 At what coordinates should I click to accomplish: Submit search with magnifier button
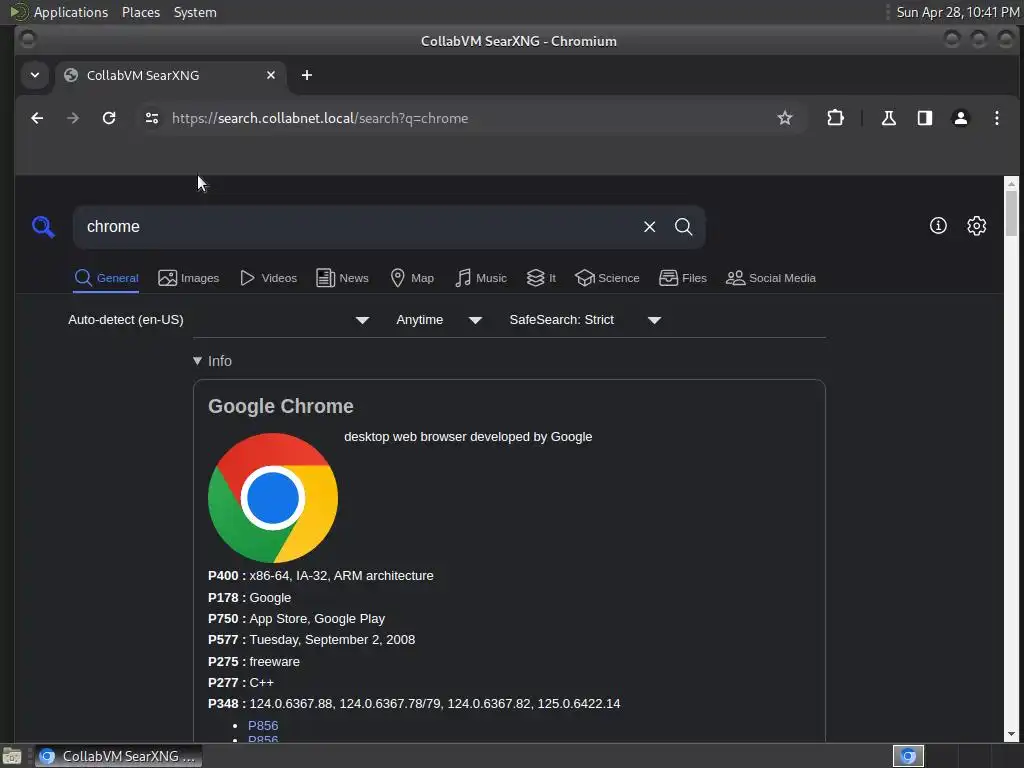tap(683, 227)
